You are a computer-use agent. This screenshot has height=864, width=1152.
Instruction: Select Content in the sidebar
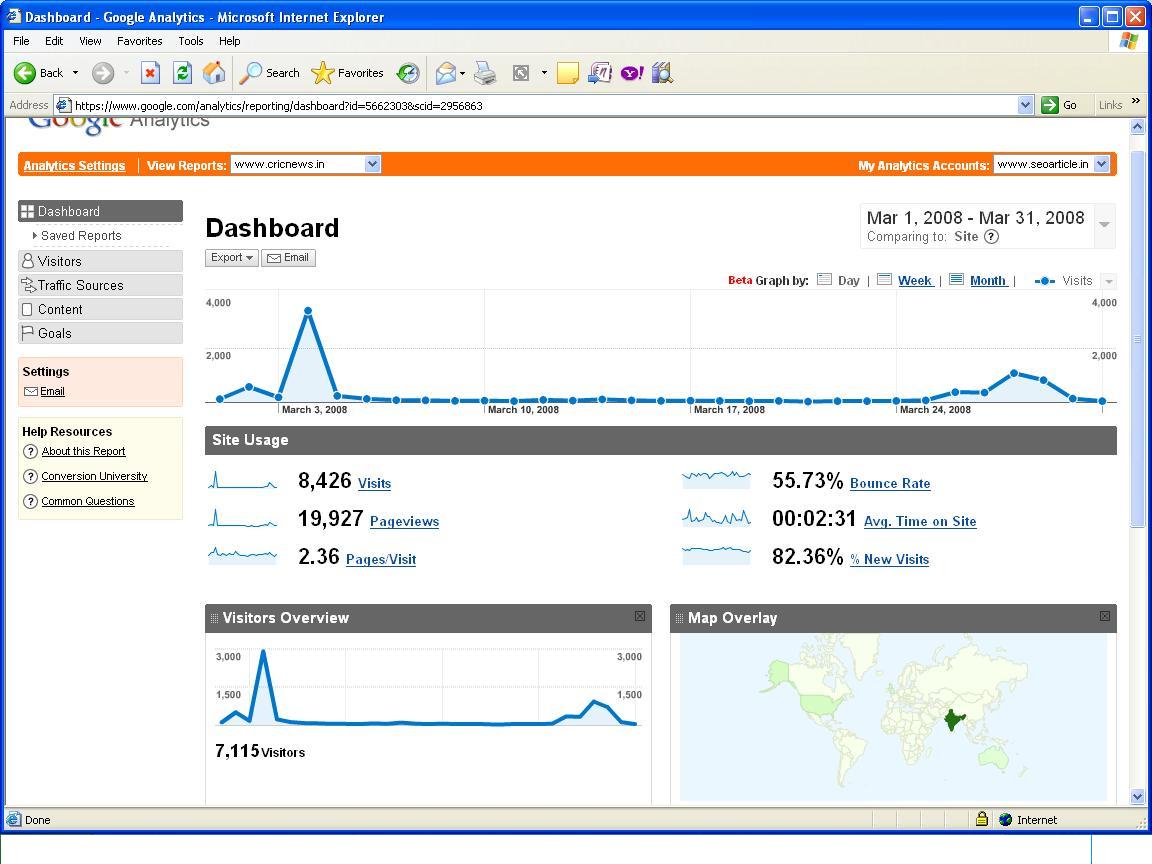click(x=101, y=309)
